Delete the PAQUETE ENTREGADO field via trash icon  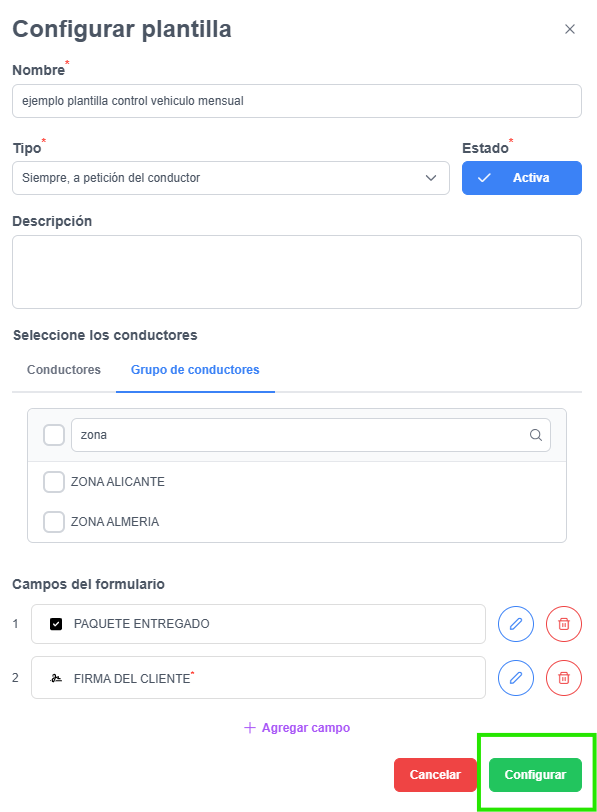[564, 624]
